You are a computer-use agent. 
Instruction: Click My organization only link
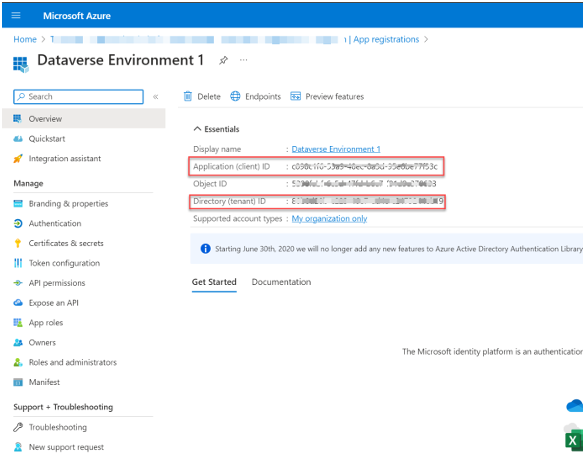[x=329, y=219]
